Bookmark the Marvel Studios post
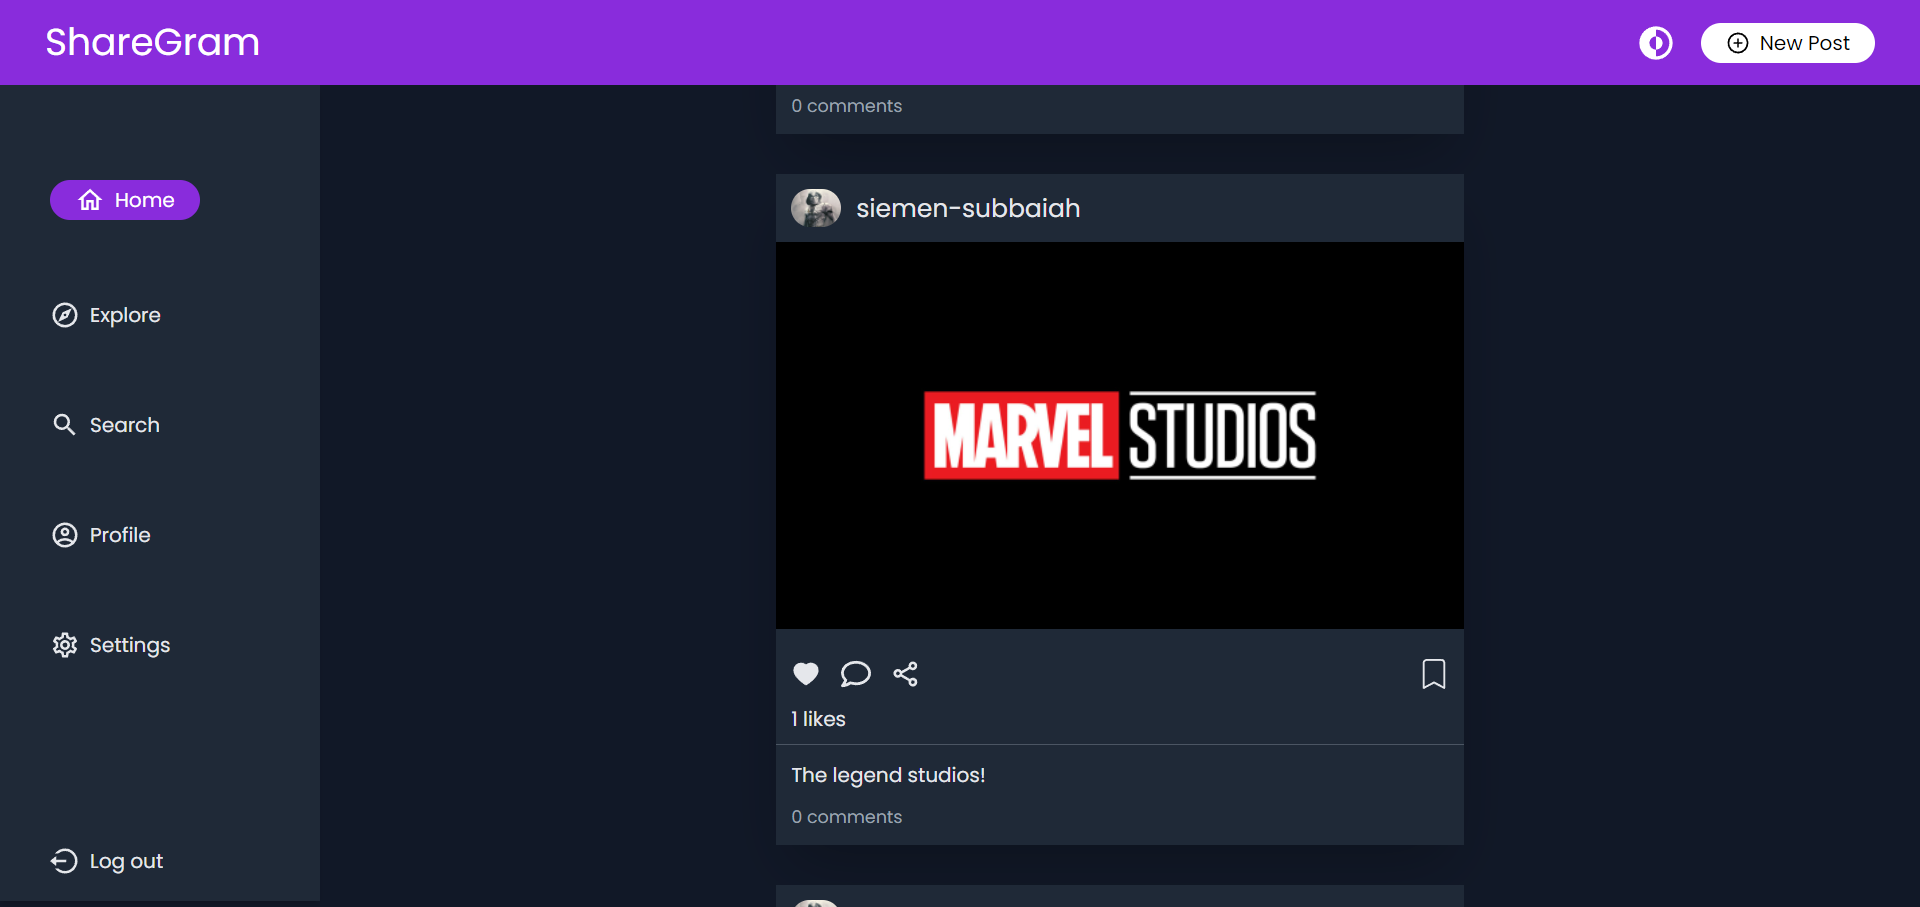 [1434, 673]
